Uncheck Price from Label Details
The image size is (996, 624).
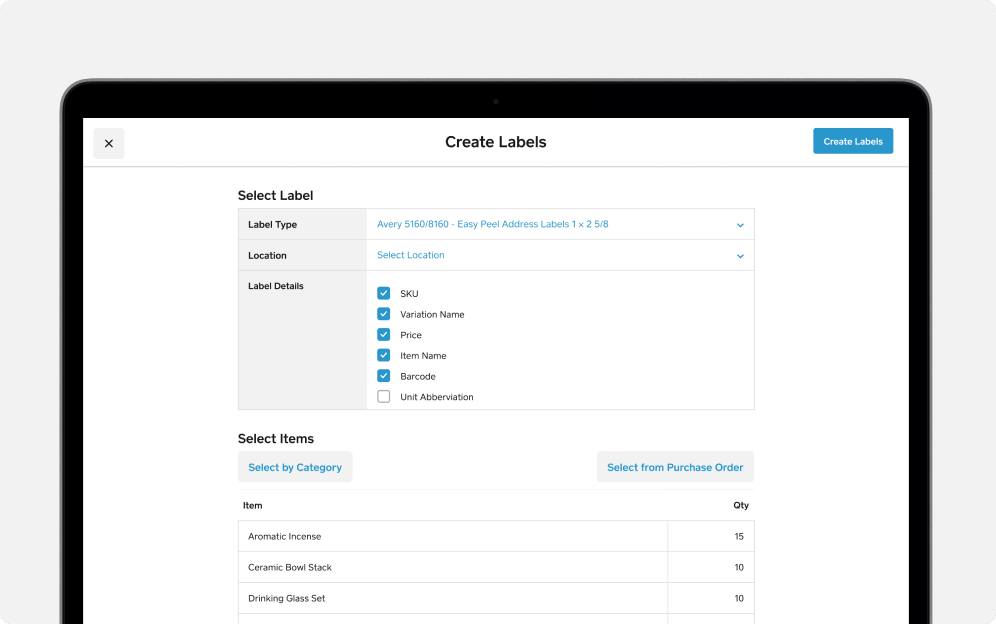point(383,334)
